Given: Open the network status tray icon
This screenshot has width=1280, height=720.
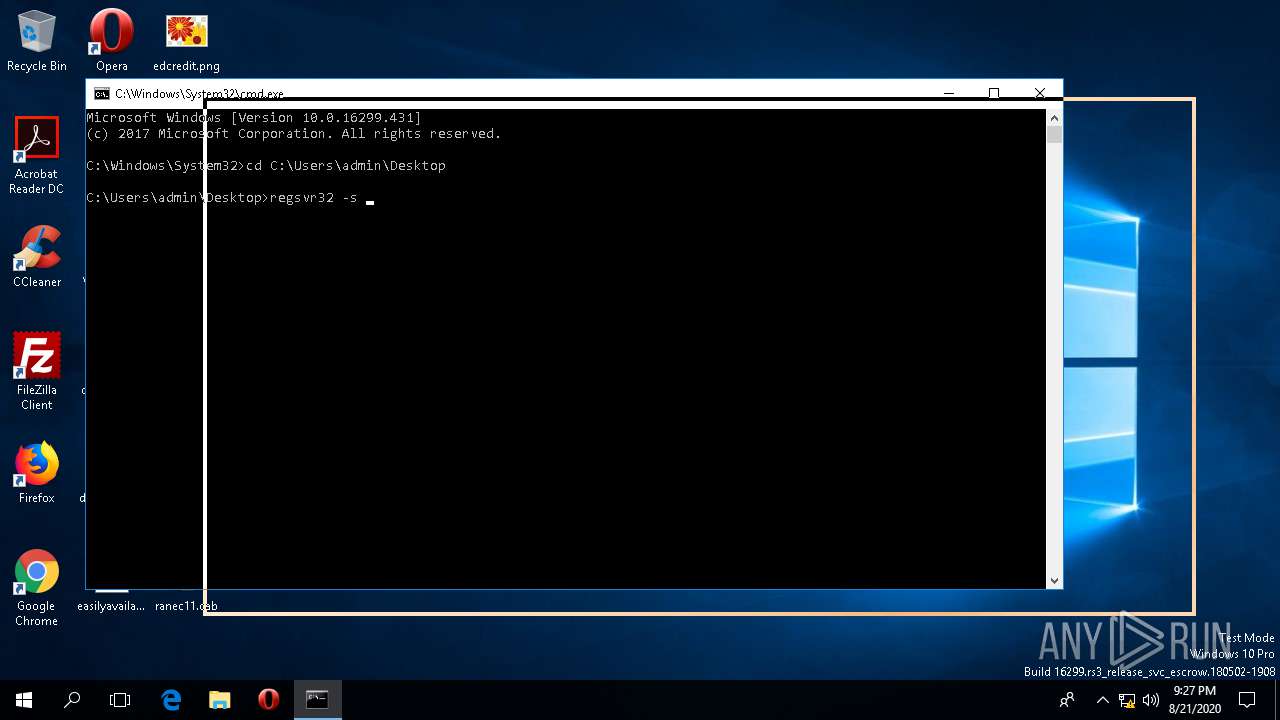Looking at the screenshot, I should pyautogui.click(x=1127, y=700).
